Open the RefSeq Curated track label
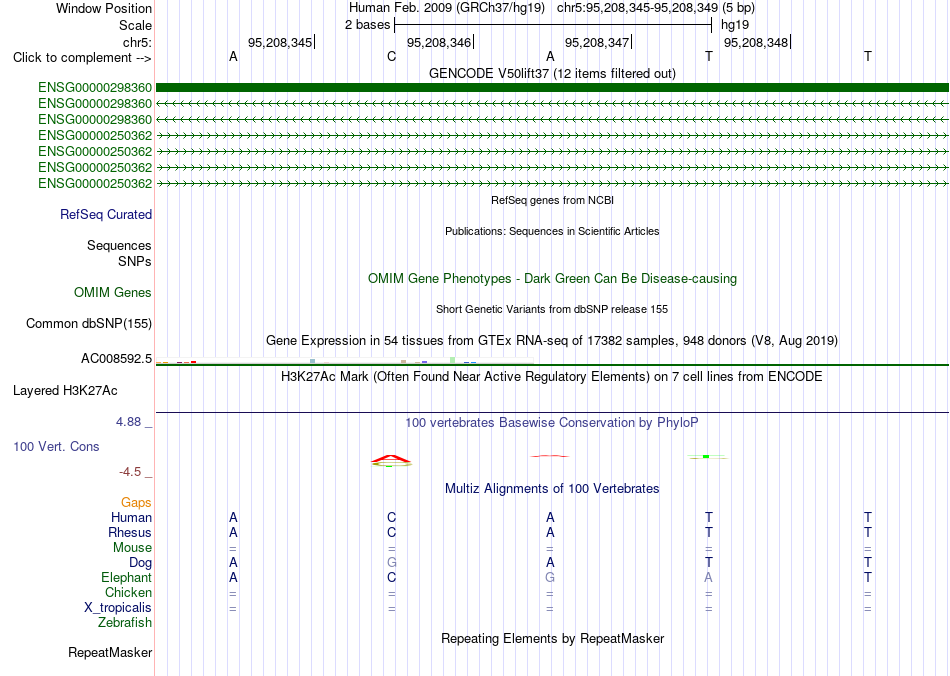Screen dimensions: 950x676 tap(106, 214)
